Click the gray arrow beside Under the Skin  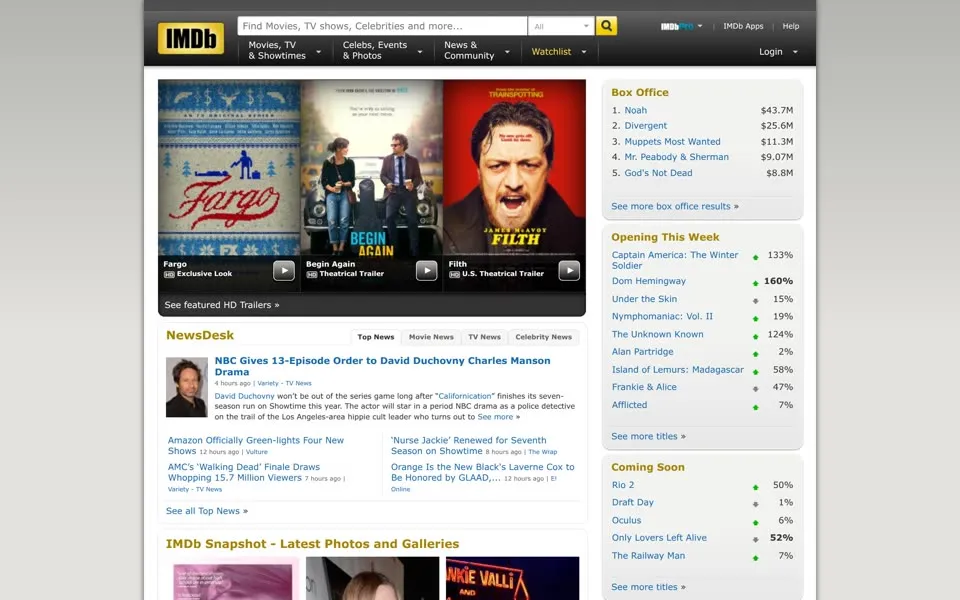click(x=756, y=301)
